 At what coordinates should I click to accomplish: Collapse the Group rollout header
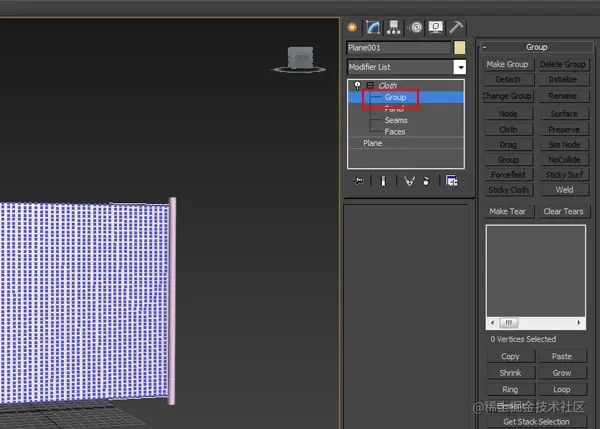536,47
